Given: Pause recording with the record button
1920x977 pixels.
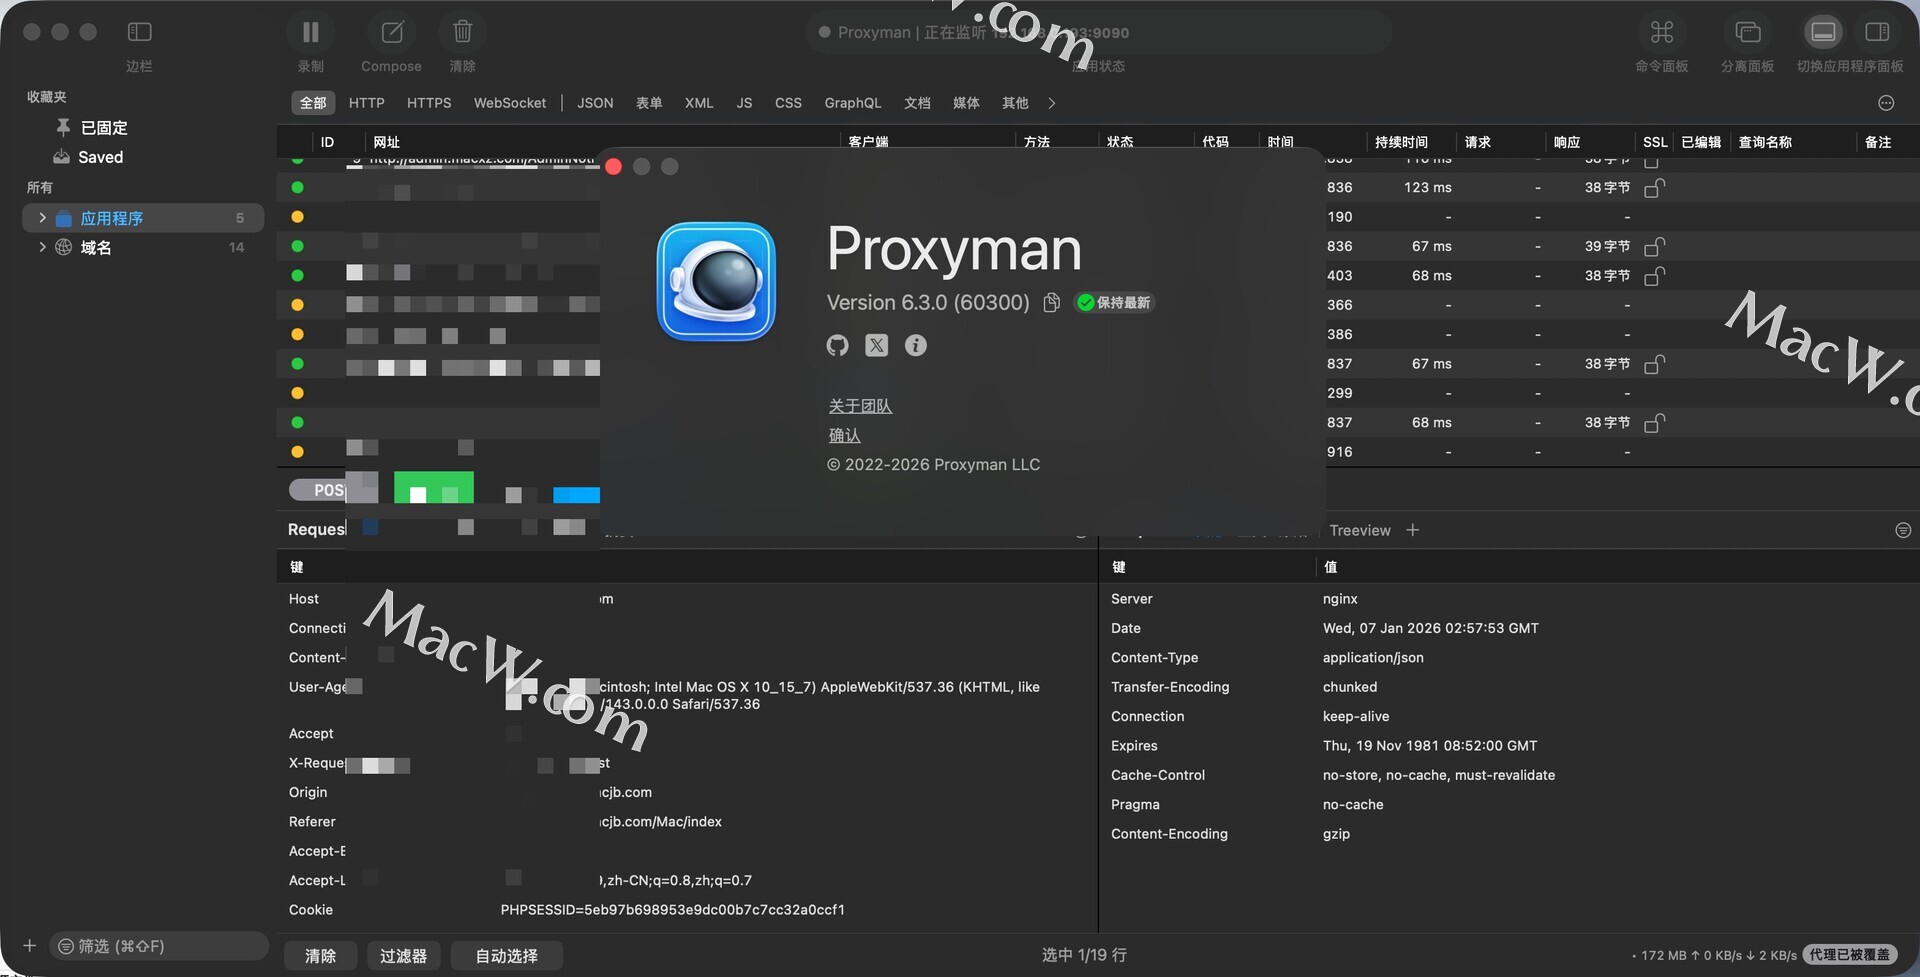Looking at the screenshot, I should pyautogui.click(x=311, y=33).
